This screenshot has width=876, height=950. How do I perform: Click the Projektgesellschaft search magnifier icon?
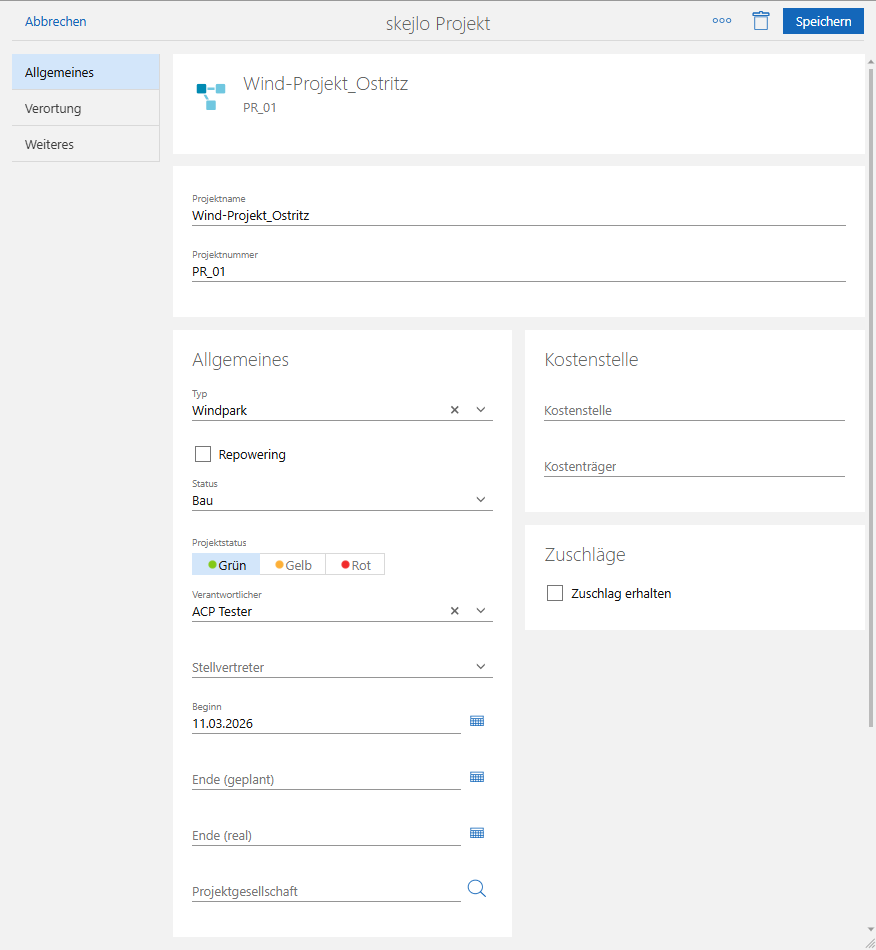(477, 889)
